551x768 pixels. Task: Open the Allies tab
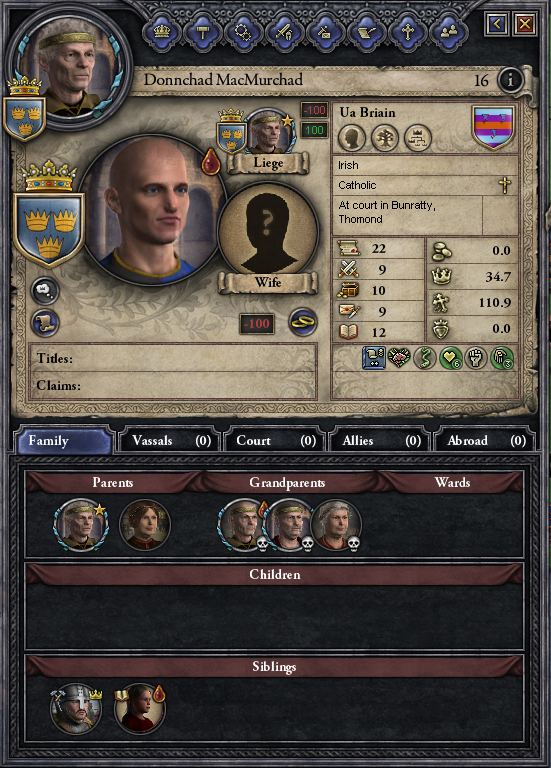point(379,440)
